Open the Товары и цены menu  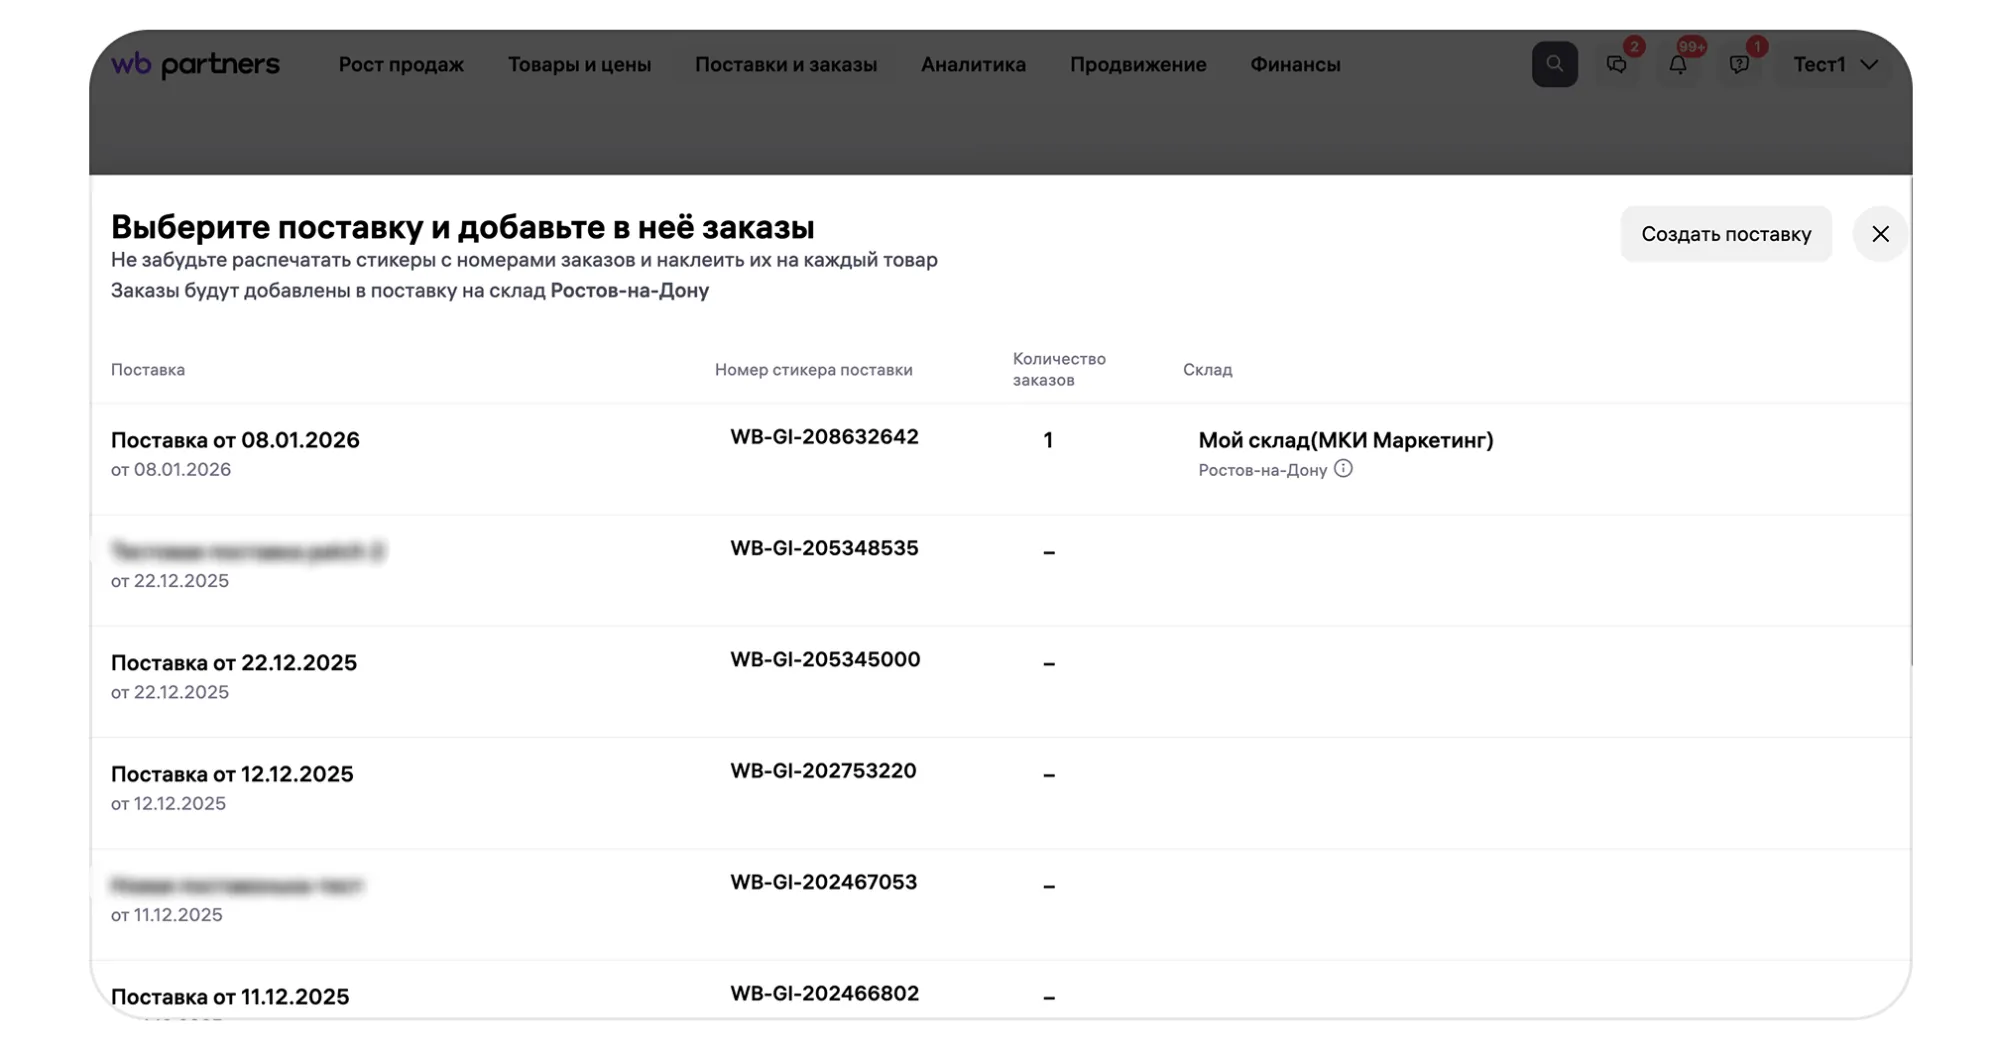(x=579, y=65)
